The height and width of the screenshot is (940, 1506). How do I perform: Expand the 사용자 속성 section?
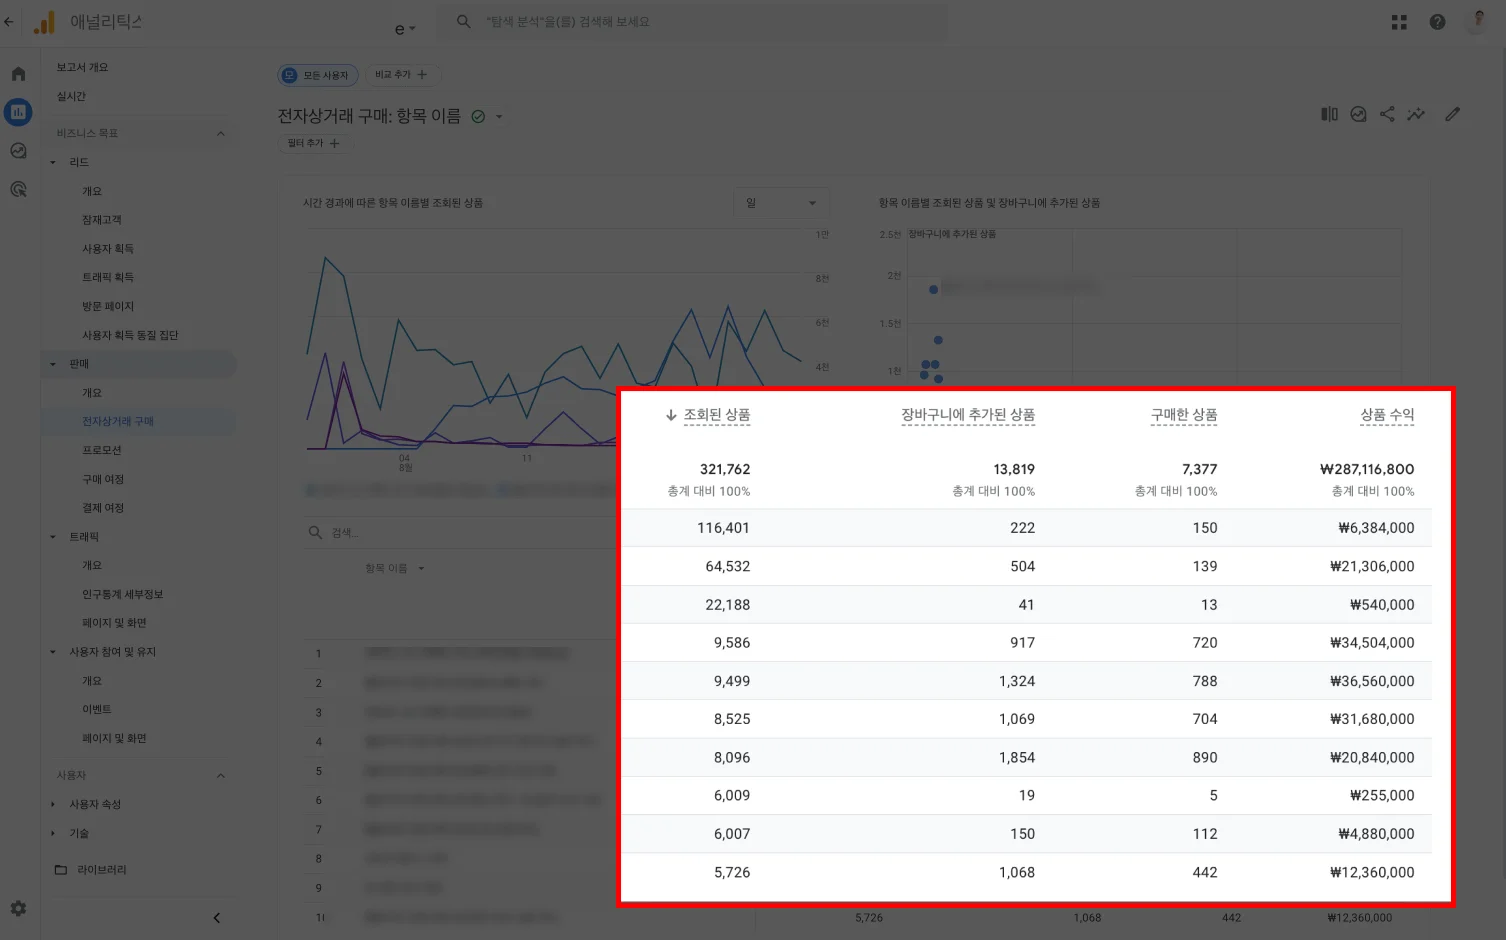pos(53,803)
